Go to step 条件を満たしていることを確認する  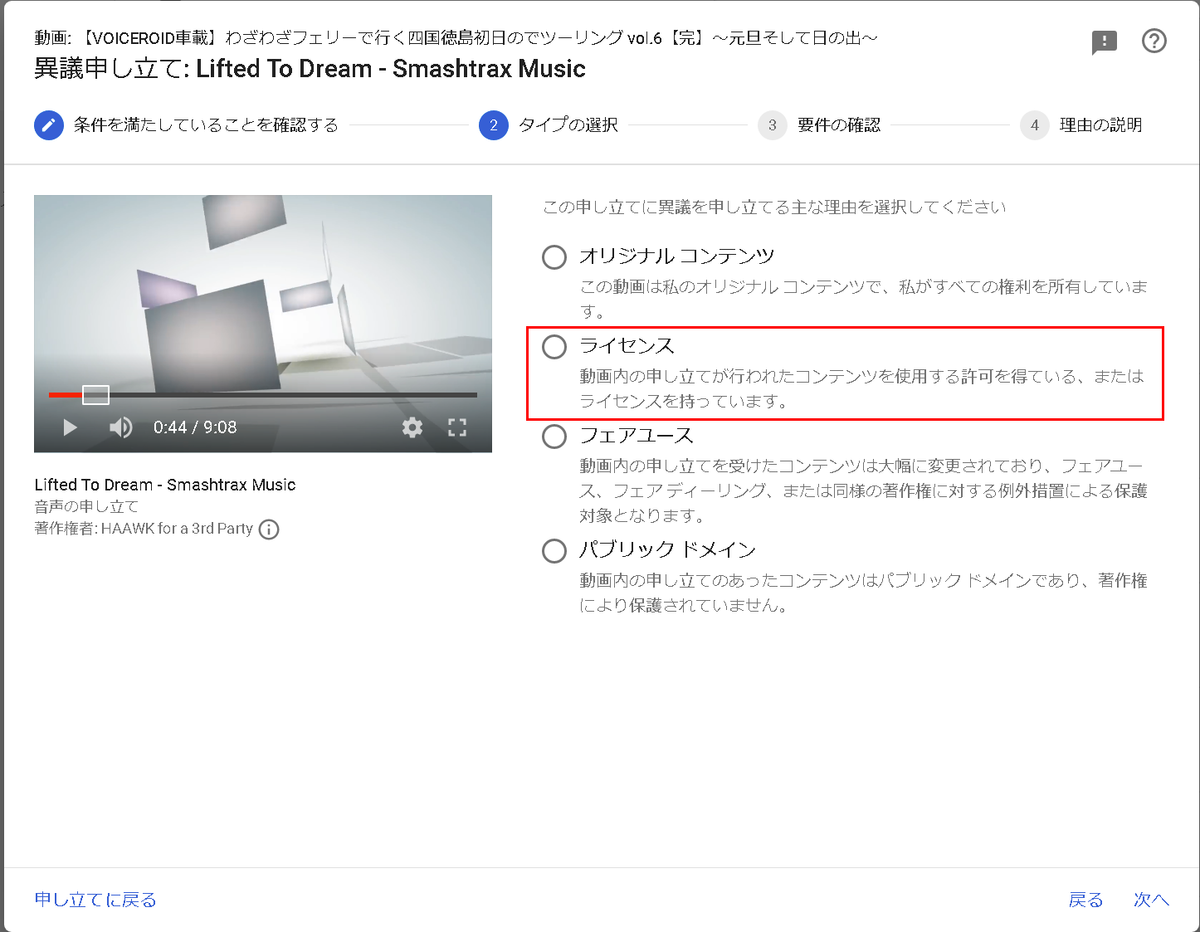click(186, 125)
